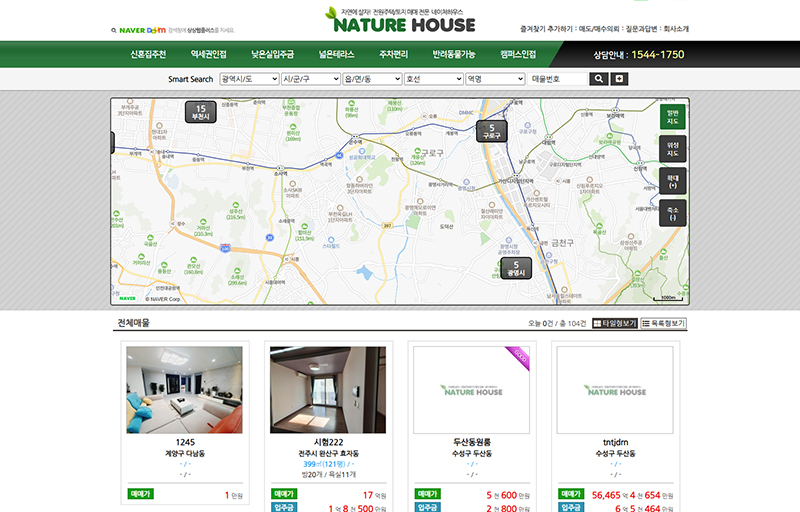
Task: Switch to 일반지도 normal map view
Action: (x=672, y=117)
